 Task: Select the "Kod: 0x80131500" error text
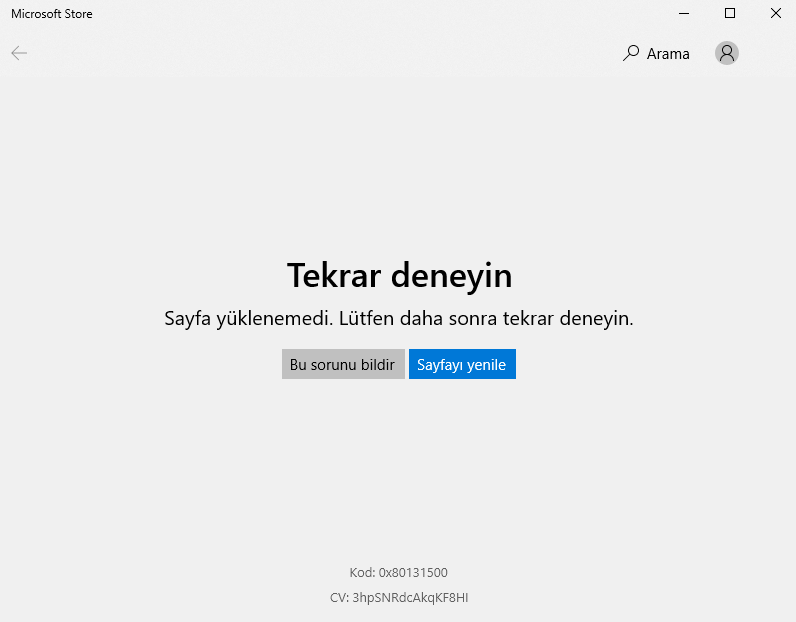(x=399, y=572)
